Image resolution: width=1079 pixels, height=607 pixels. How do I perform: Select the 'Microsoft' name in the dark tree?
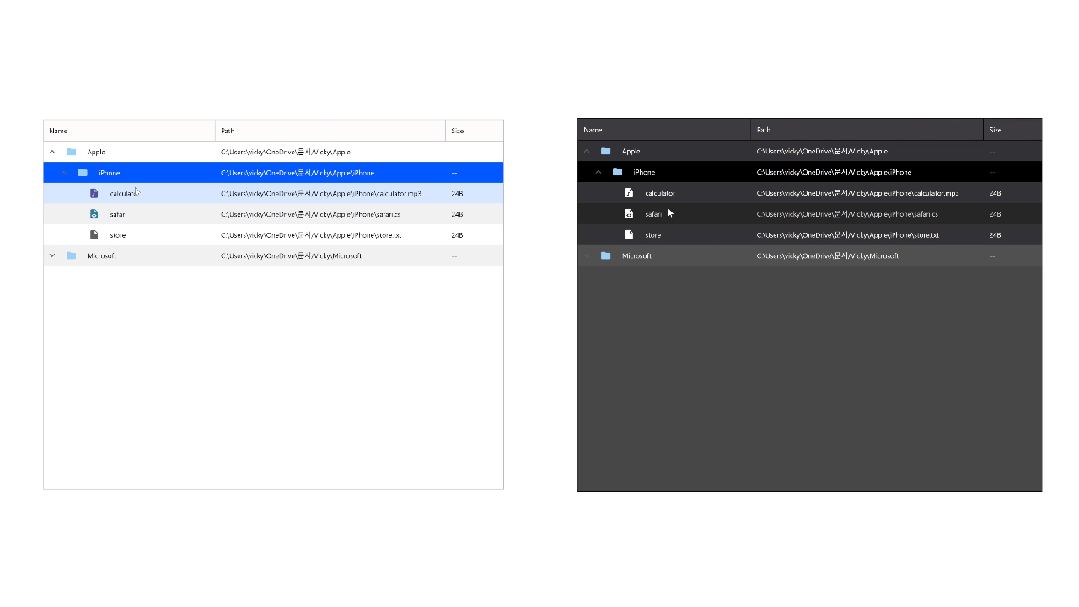pyautogui.click(x=637, y=256)
